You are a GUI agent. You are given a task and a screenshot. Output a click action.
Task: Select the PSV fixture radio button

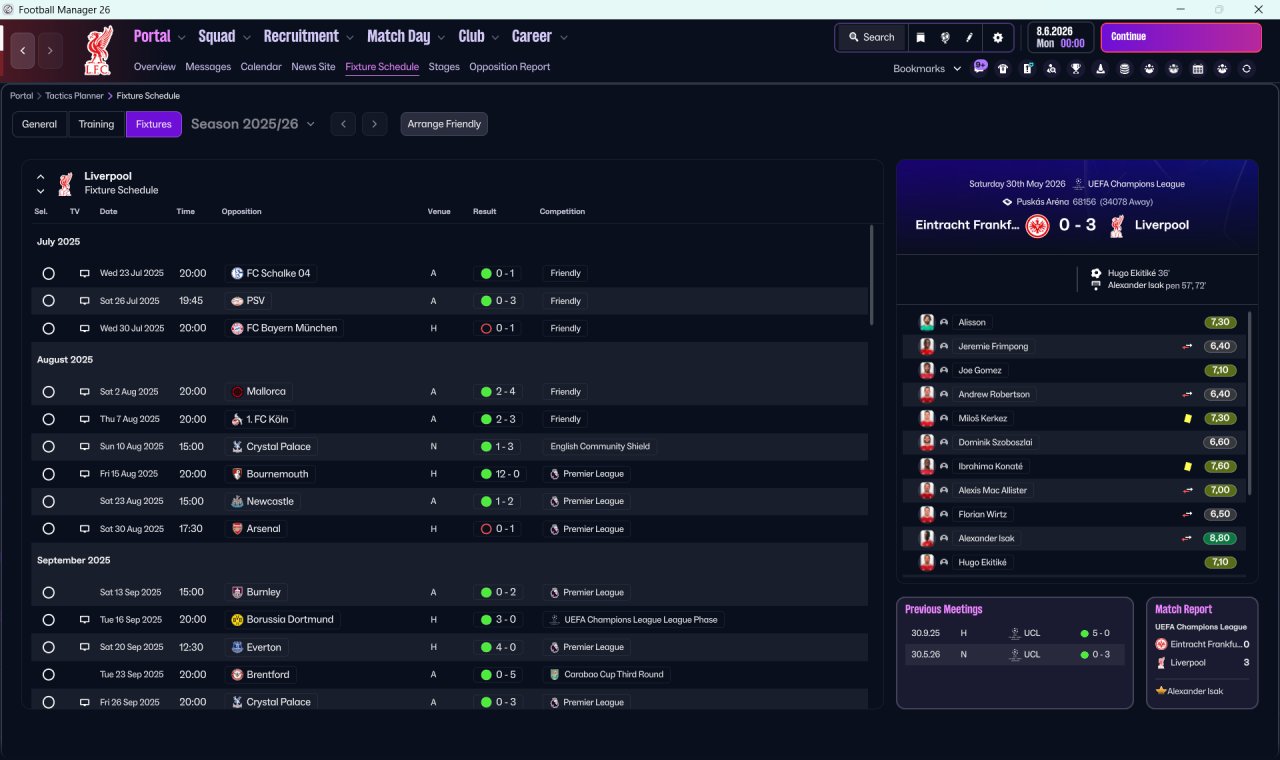click(x=48, y=301)
